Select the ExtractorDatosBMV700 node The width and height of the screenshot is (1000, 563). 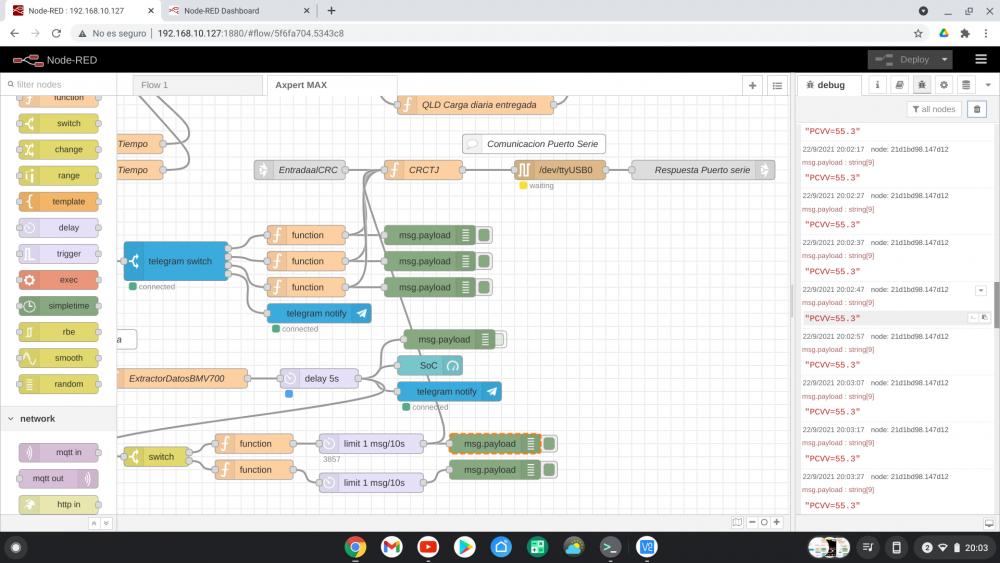(182, 379)
